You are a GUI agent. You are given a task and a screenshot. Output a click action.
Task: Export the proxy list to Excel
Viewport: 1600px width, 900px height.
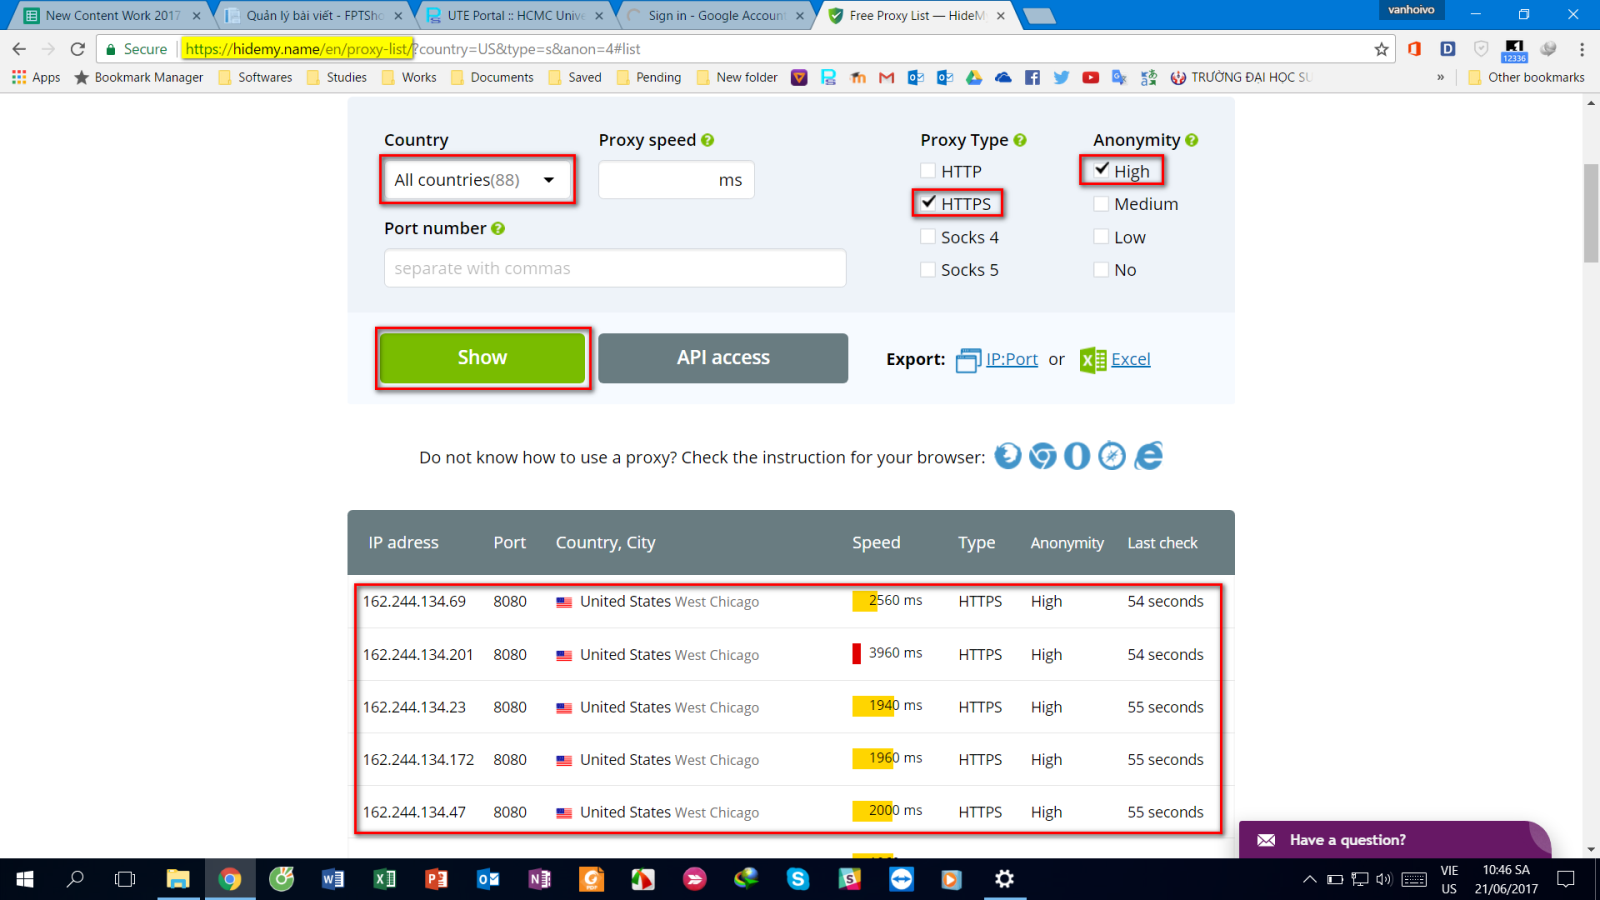coord(1131,359)
